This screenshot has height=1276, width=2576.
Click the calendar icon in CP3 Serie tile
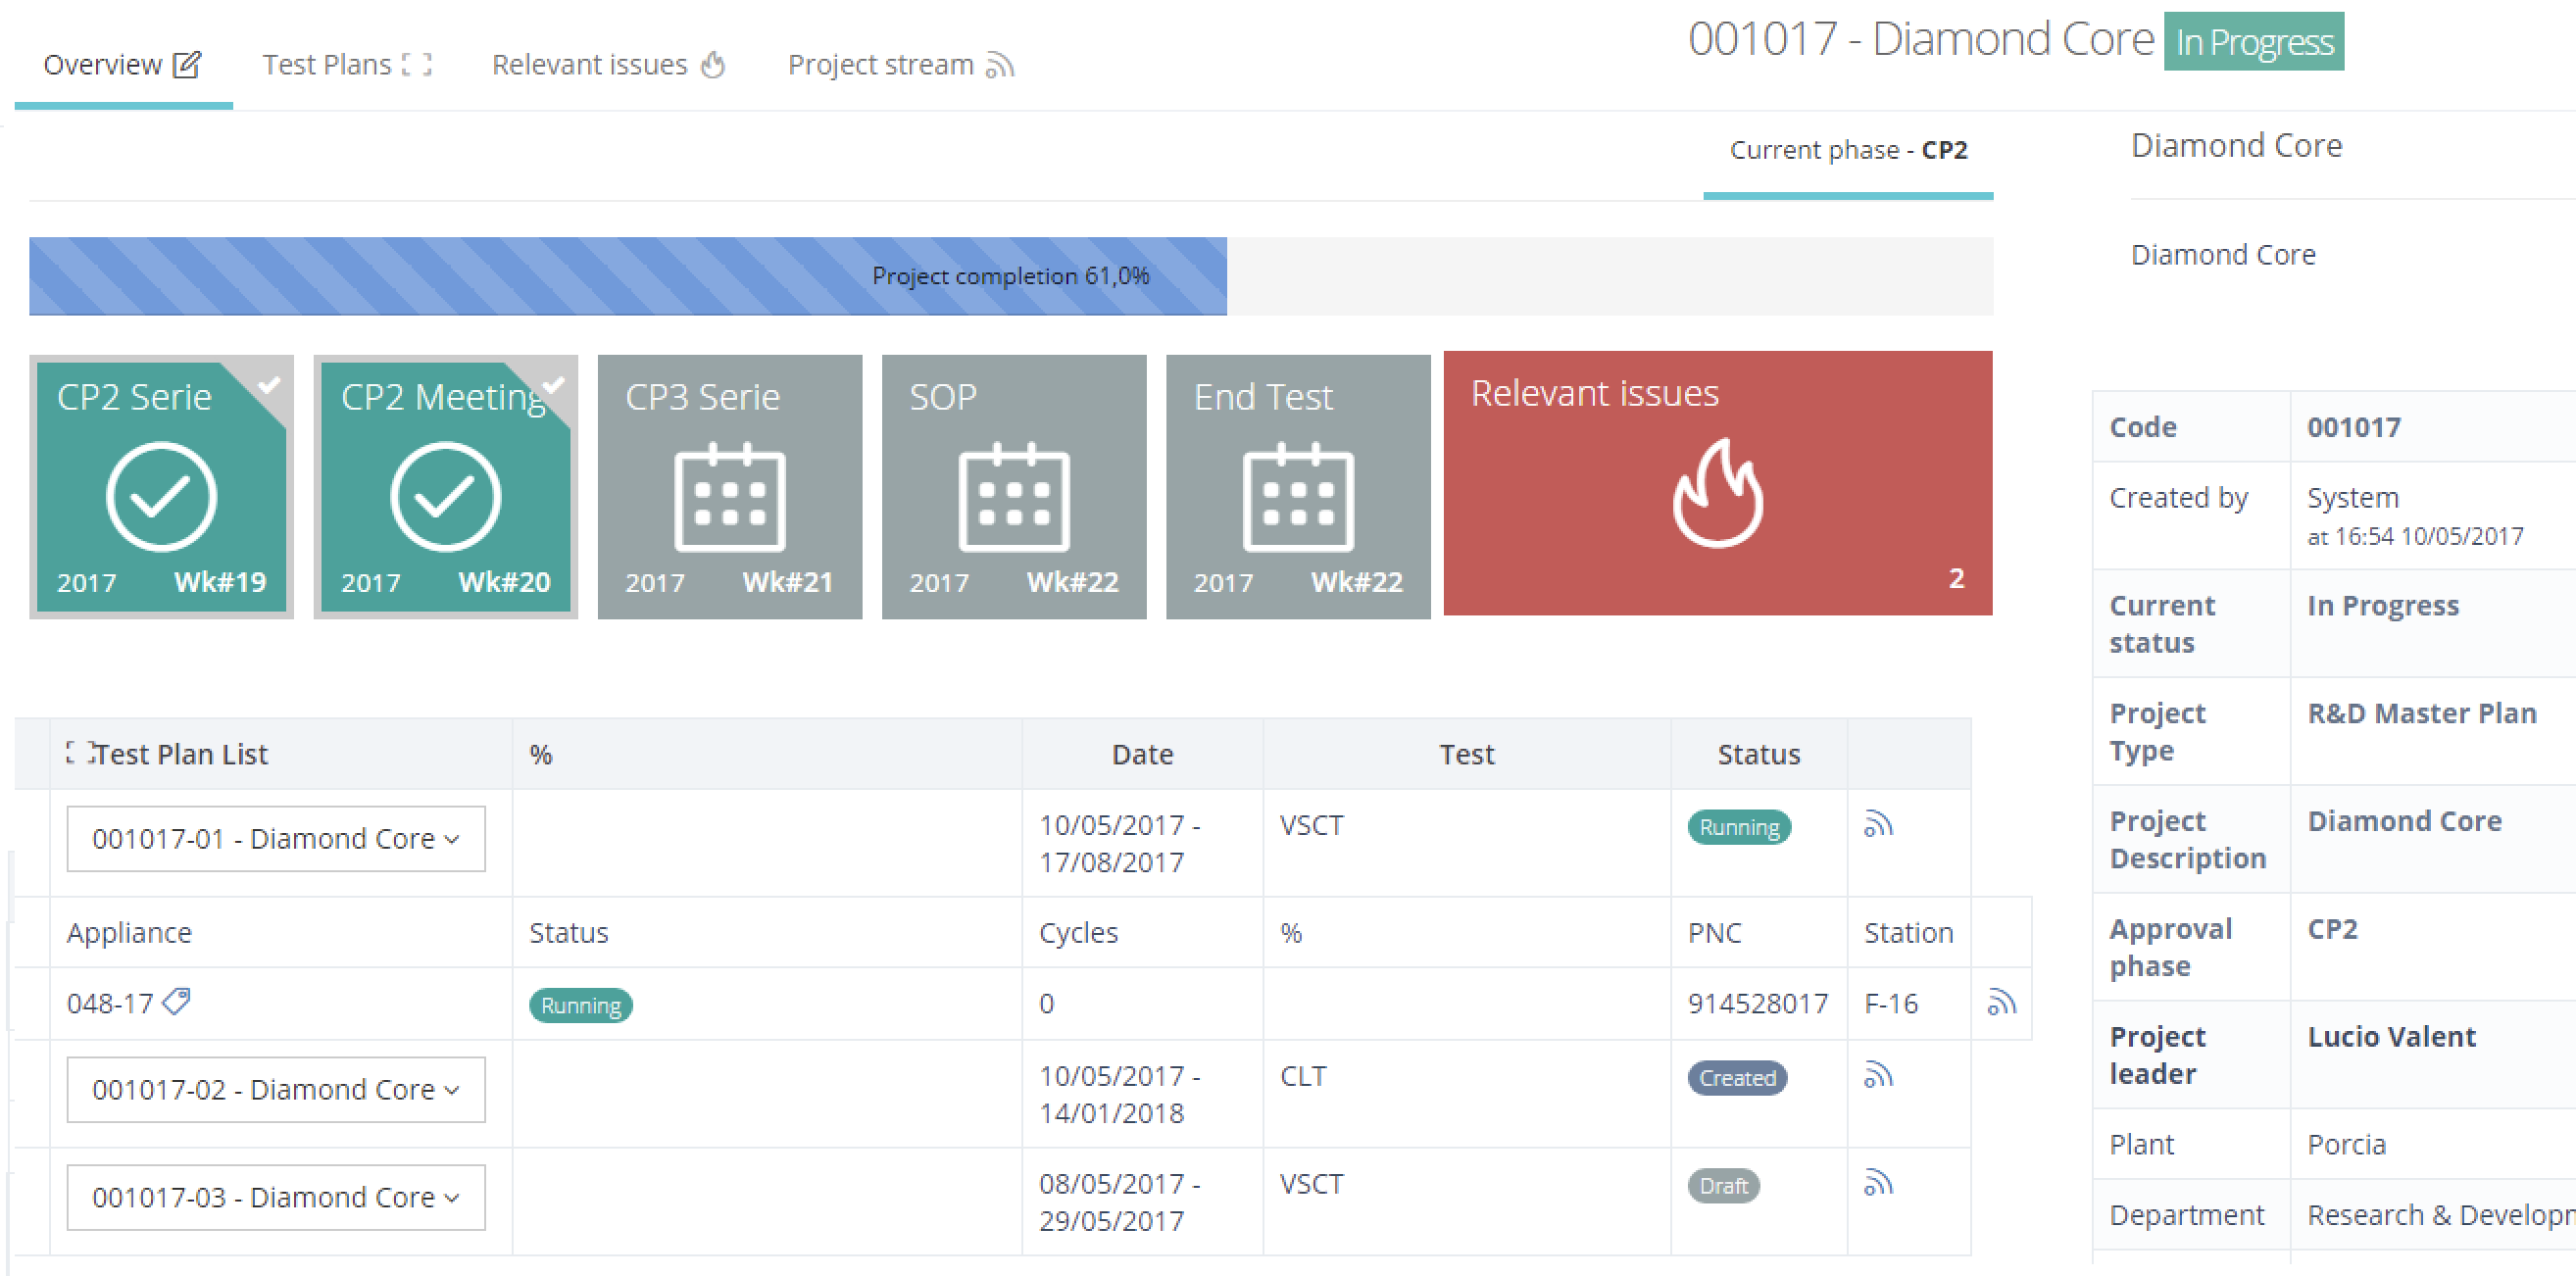point(729,497)
